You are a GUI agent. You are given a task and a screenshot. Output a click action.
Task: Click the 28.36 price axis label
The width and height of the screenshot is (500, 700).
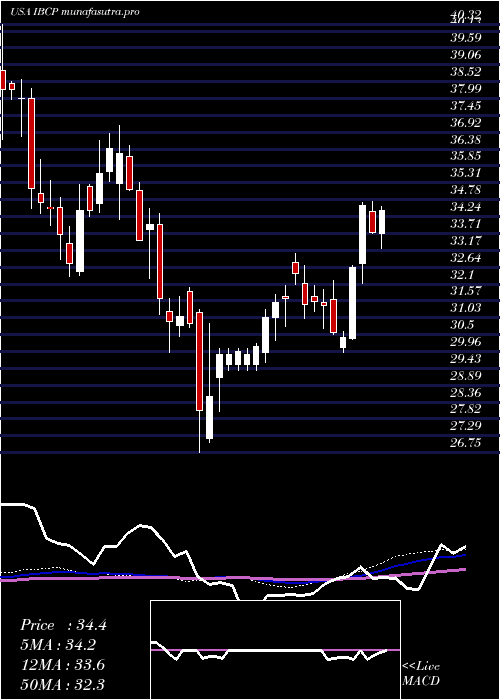point(466,393)
